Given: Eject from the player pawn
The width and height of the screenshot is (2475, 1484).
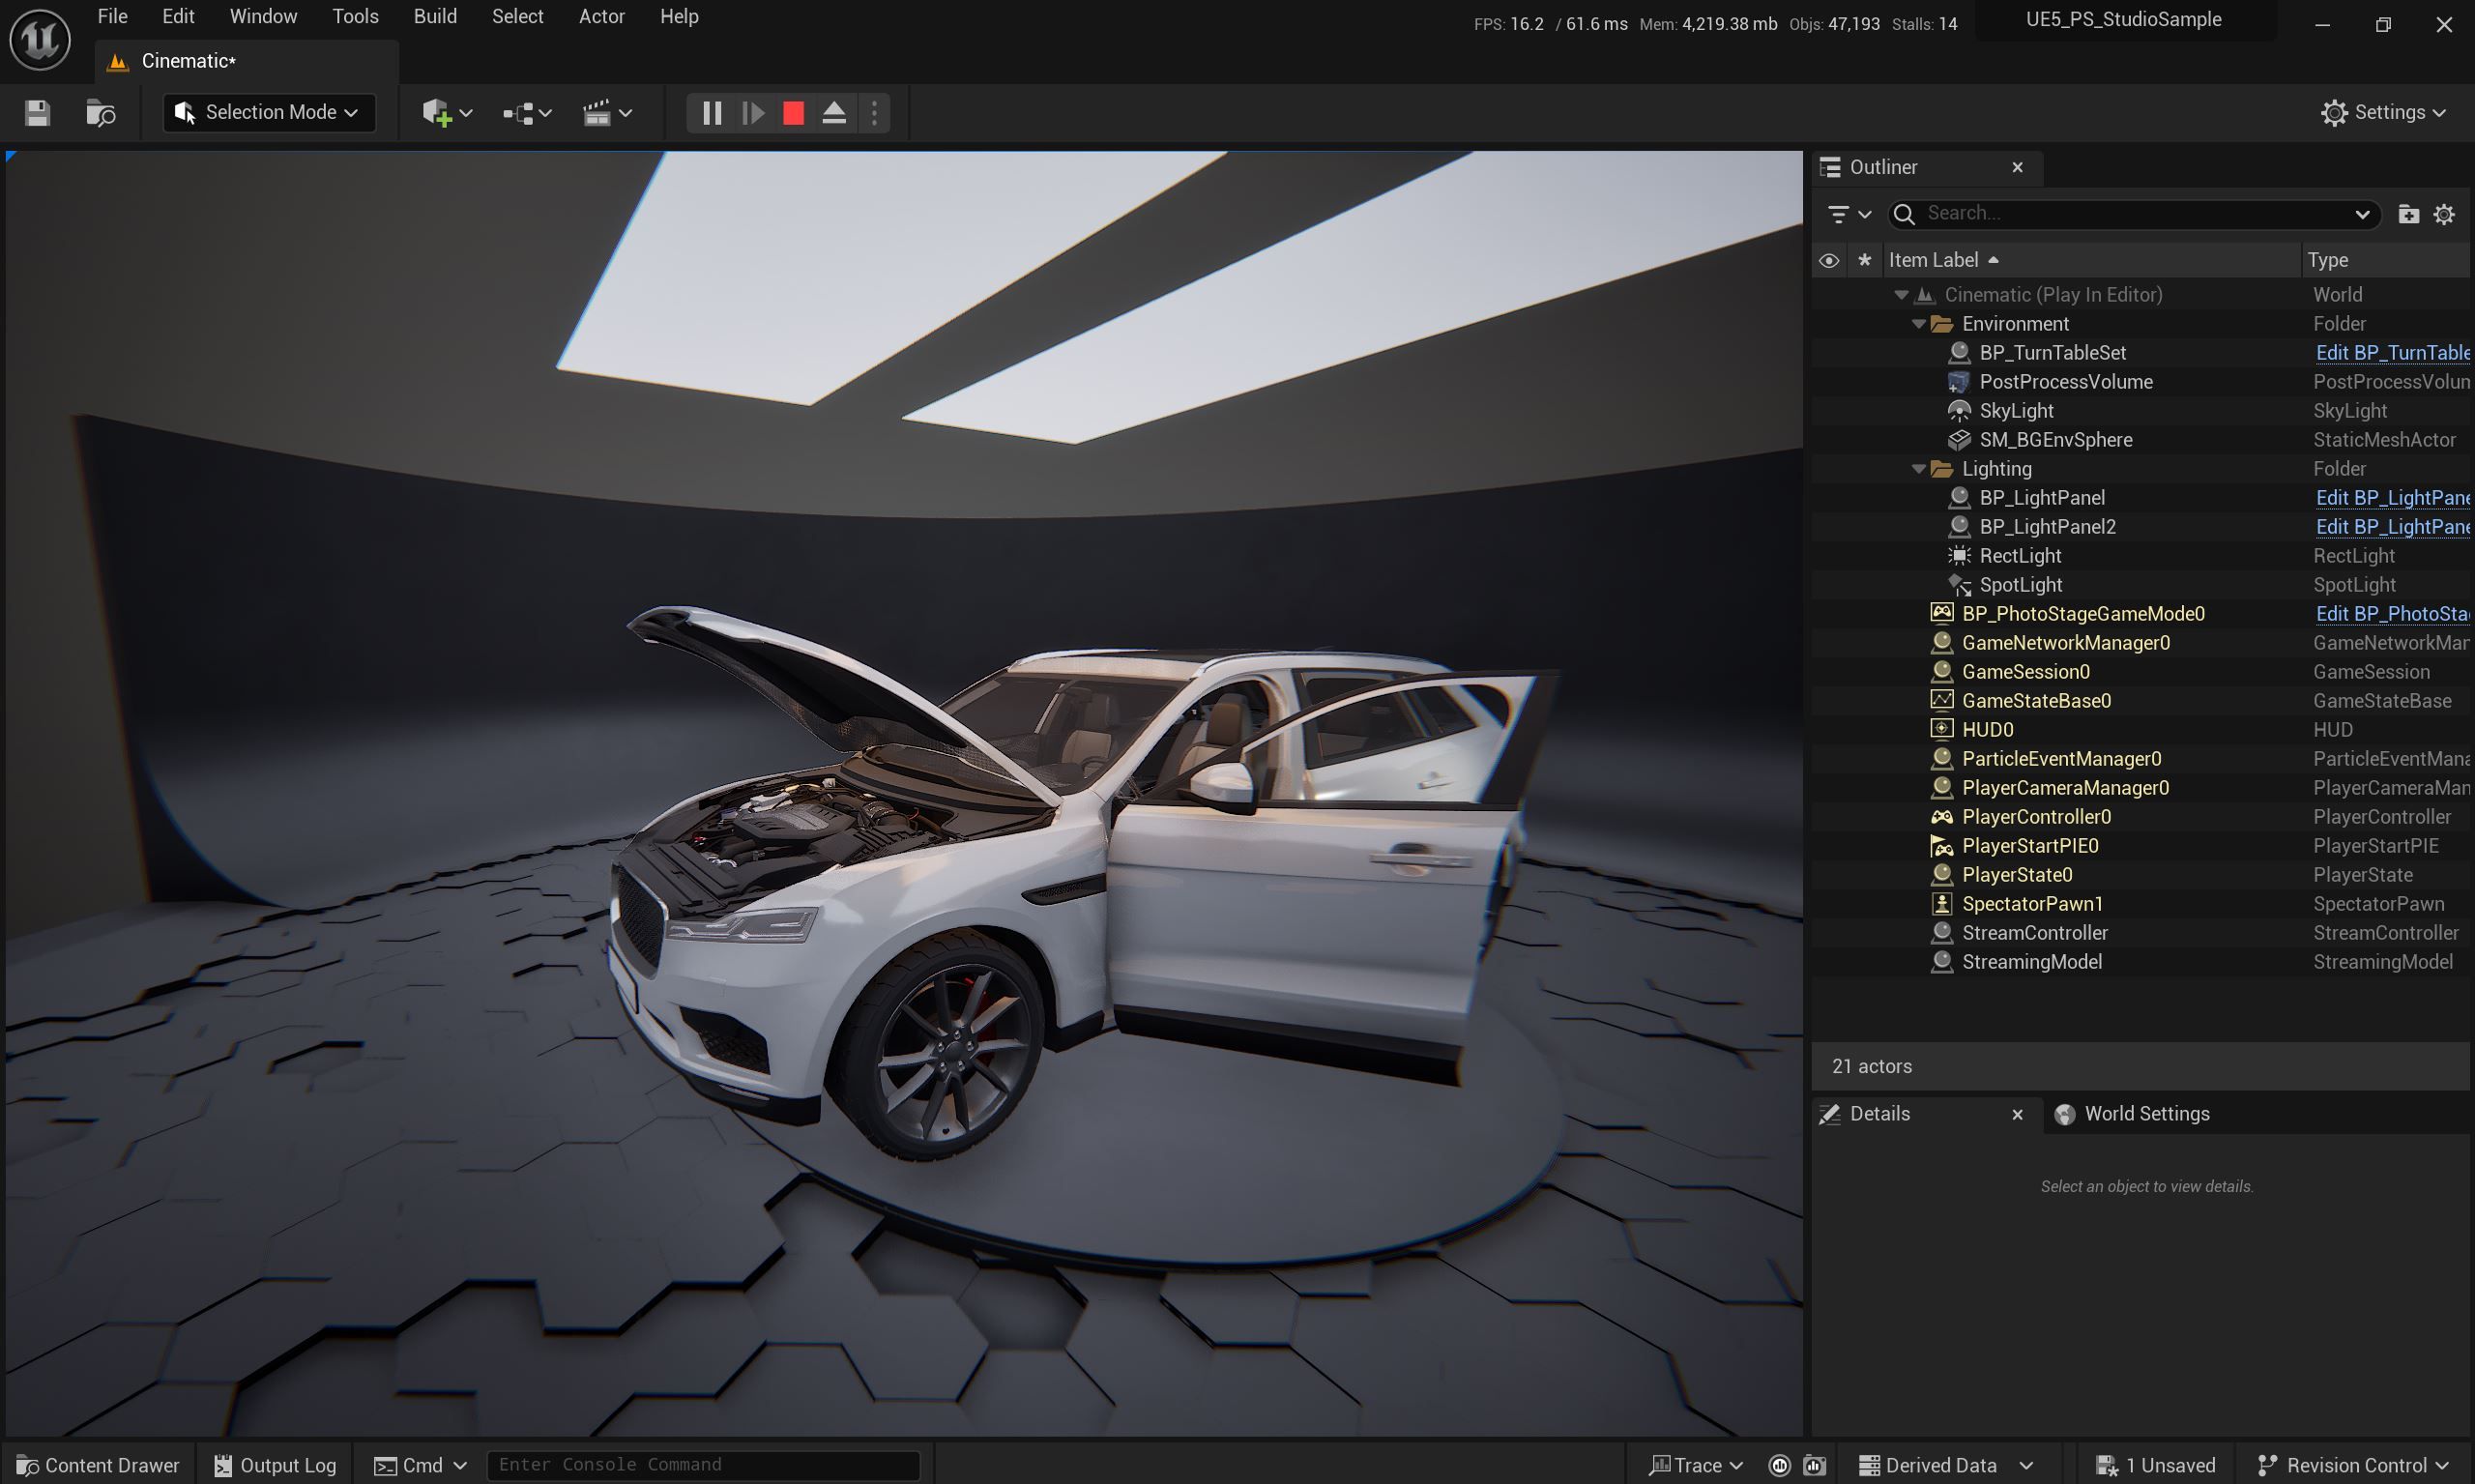Looking at the screenshot, I should coord(833,112).
